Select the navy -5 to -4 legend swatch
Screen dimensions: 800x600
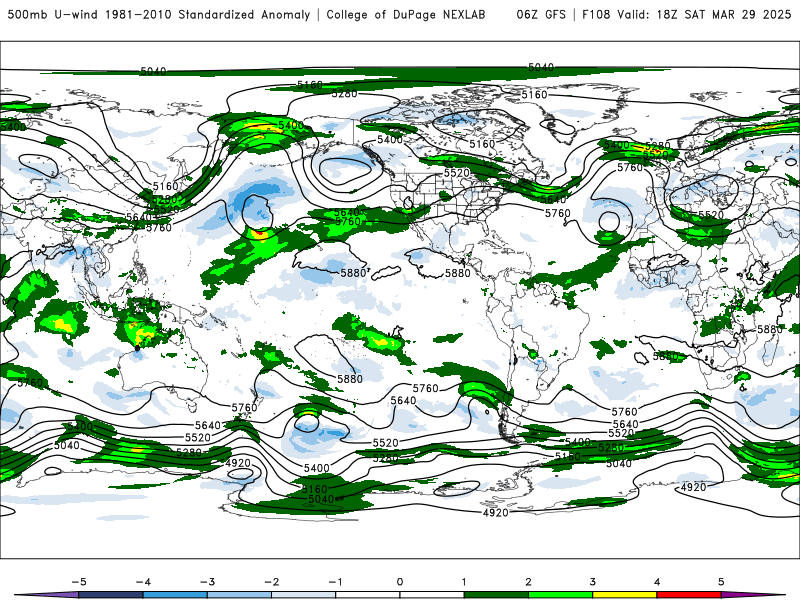tap(111, 595)
